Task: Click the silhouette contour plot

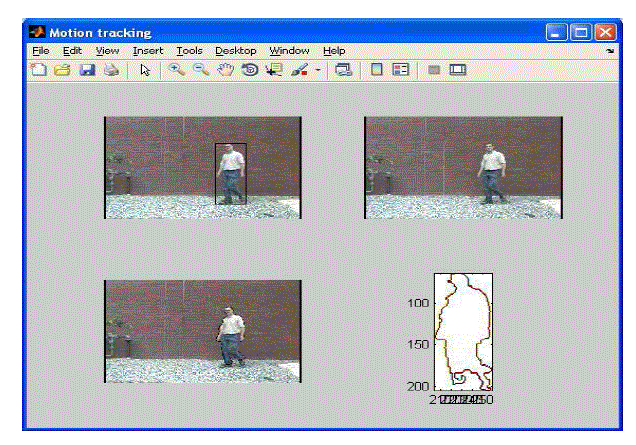Action: click(462, 331)
